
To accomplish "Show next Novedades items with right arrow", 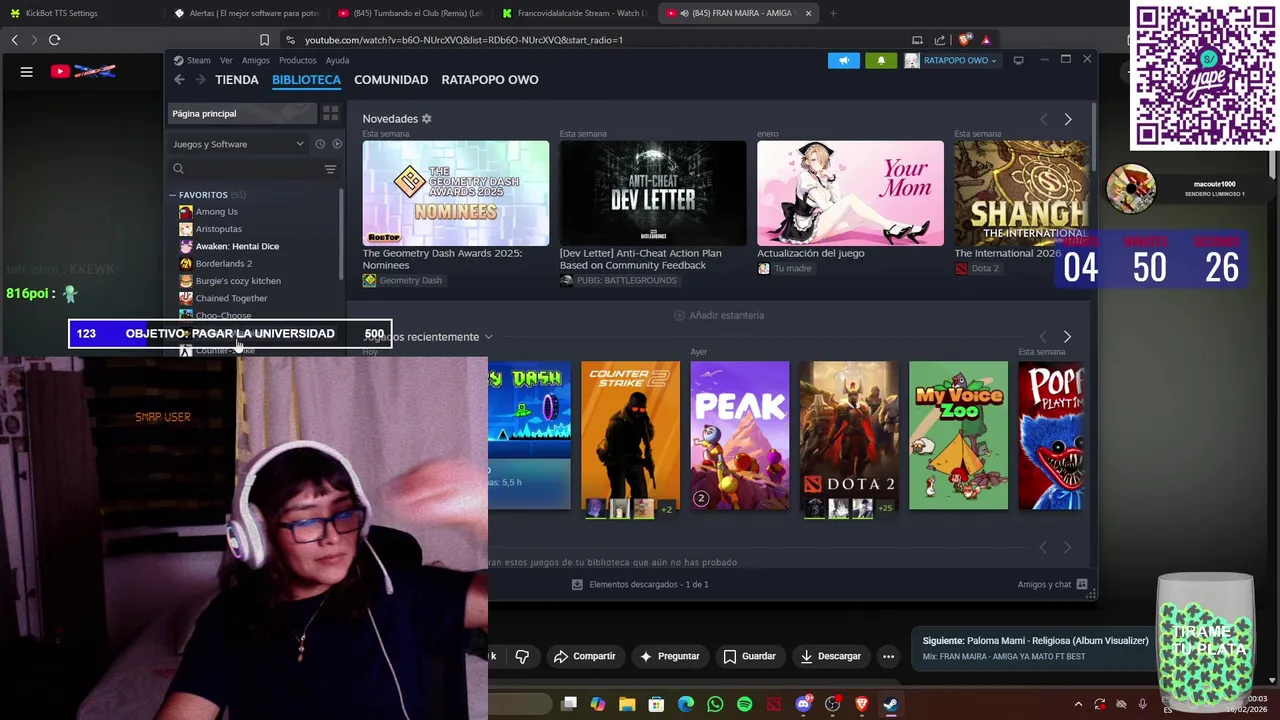I will [x=1067, y=119].
